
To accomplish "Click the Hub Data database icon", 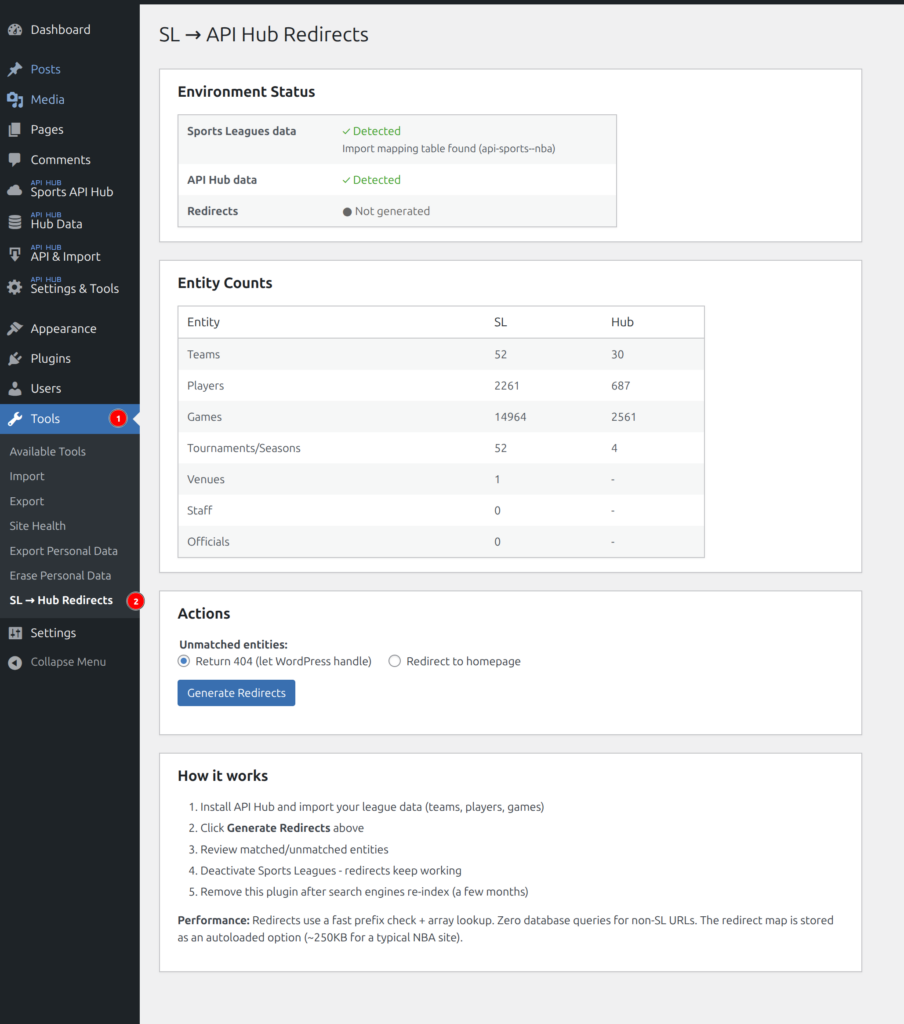I will (15, 222).
